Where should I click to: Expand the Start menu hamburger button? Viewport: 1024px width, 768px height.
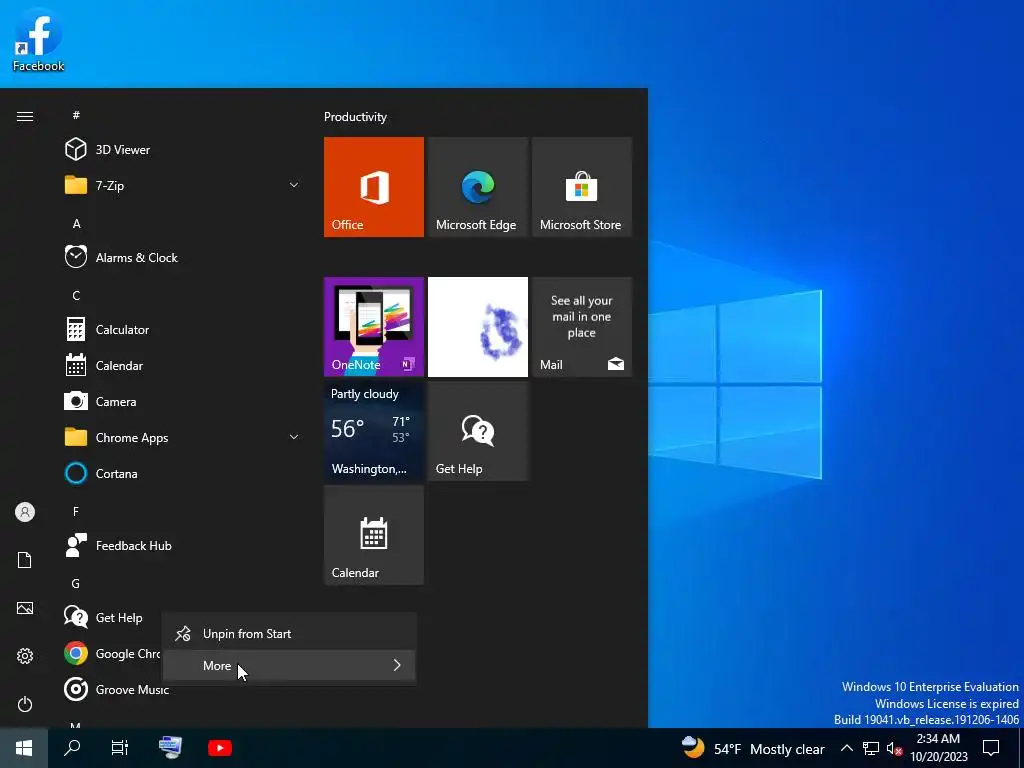[x=25, y=116]
